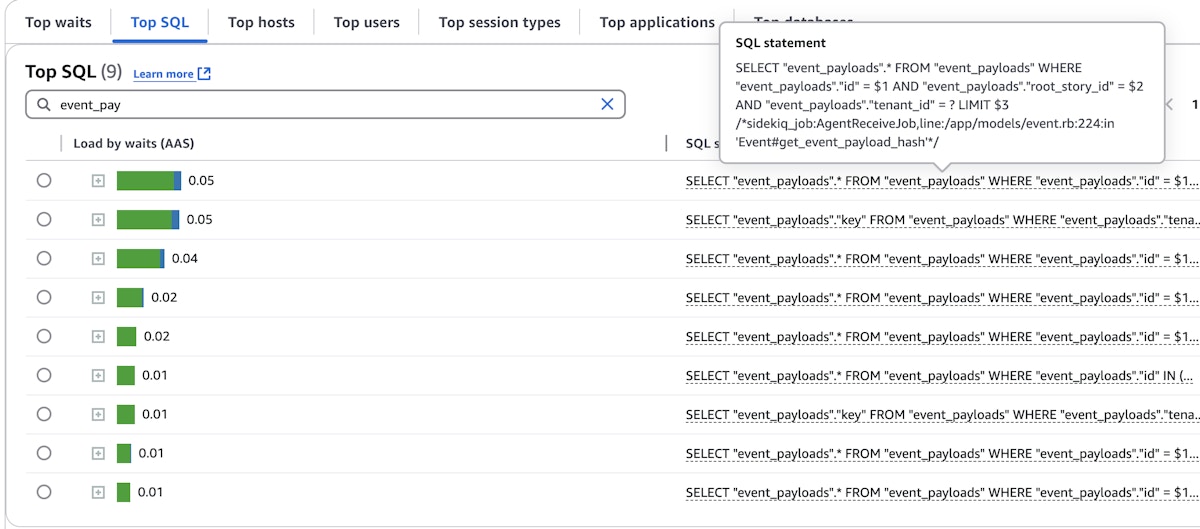Viewport: 1200px width, 529px height.
Task: Choose the radio button for the "id" IN query row
Action: click(44, 375)
